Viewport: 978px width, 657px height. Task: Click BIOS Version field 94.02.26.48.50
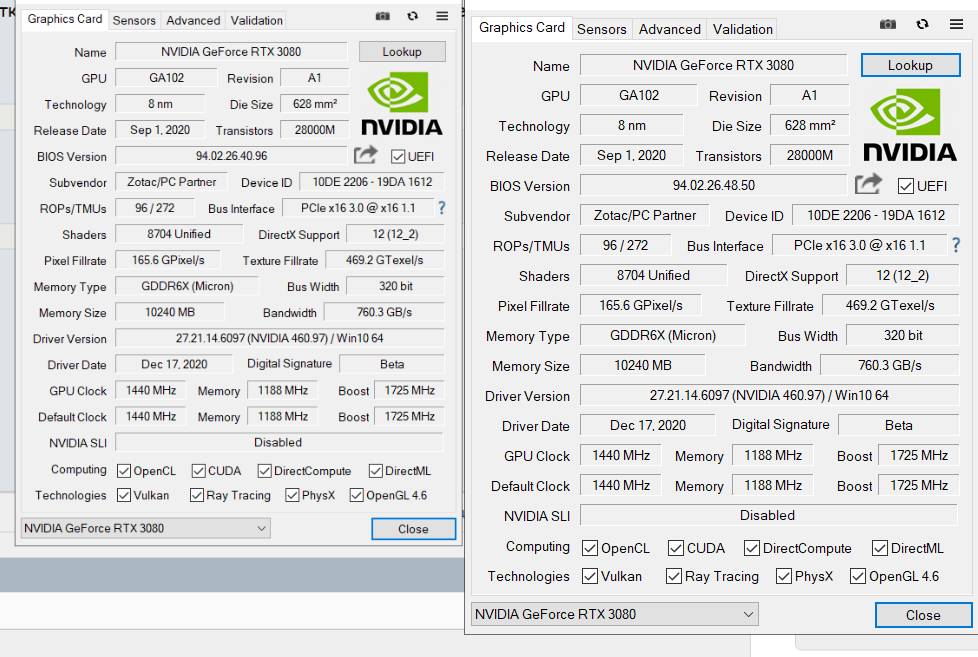[714, 185]
